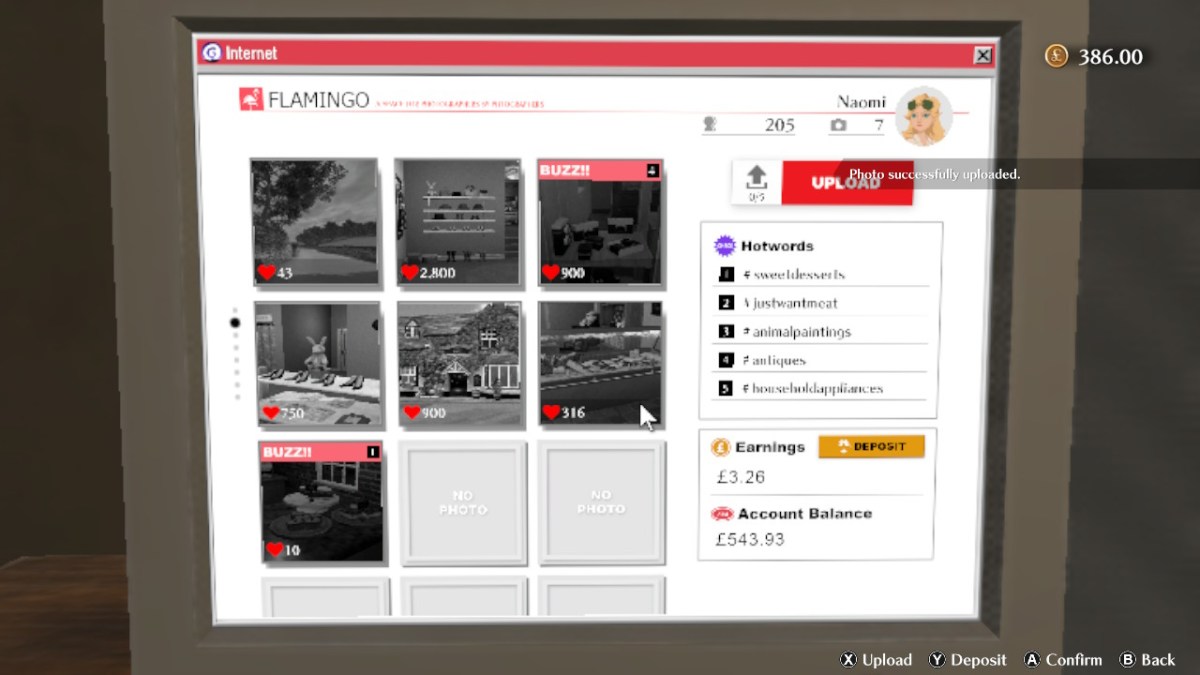Click the Internet browser G icon
1200x675 pixels.
point(211,53)
